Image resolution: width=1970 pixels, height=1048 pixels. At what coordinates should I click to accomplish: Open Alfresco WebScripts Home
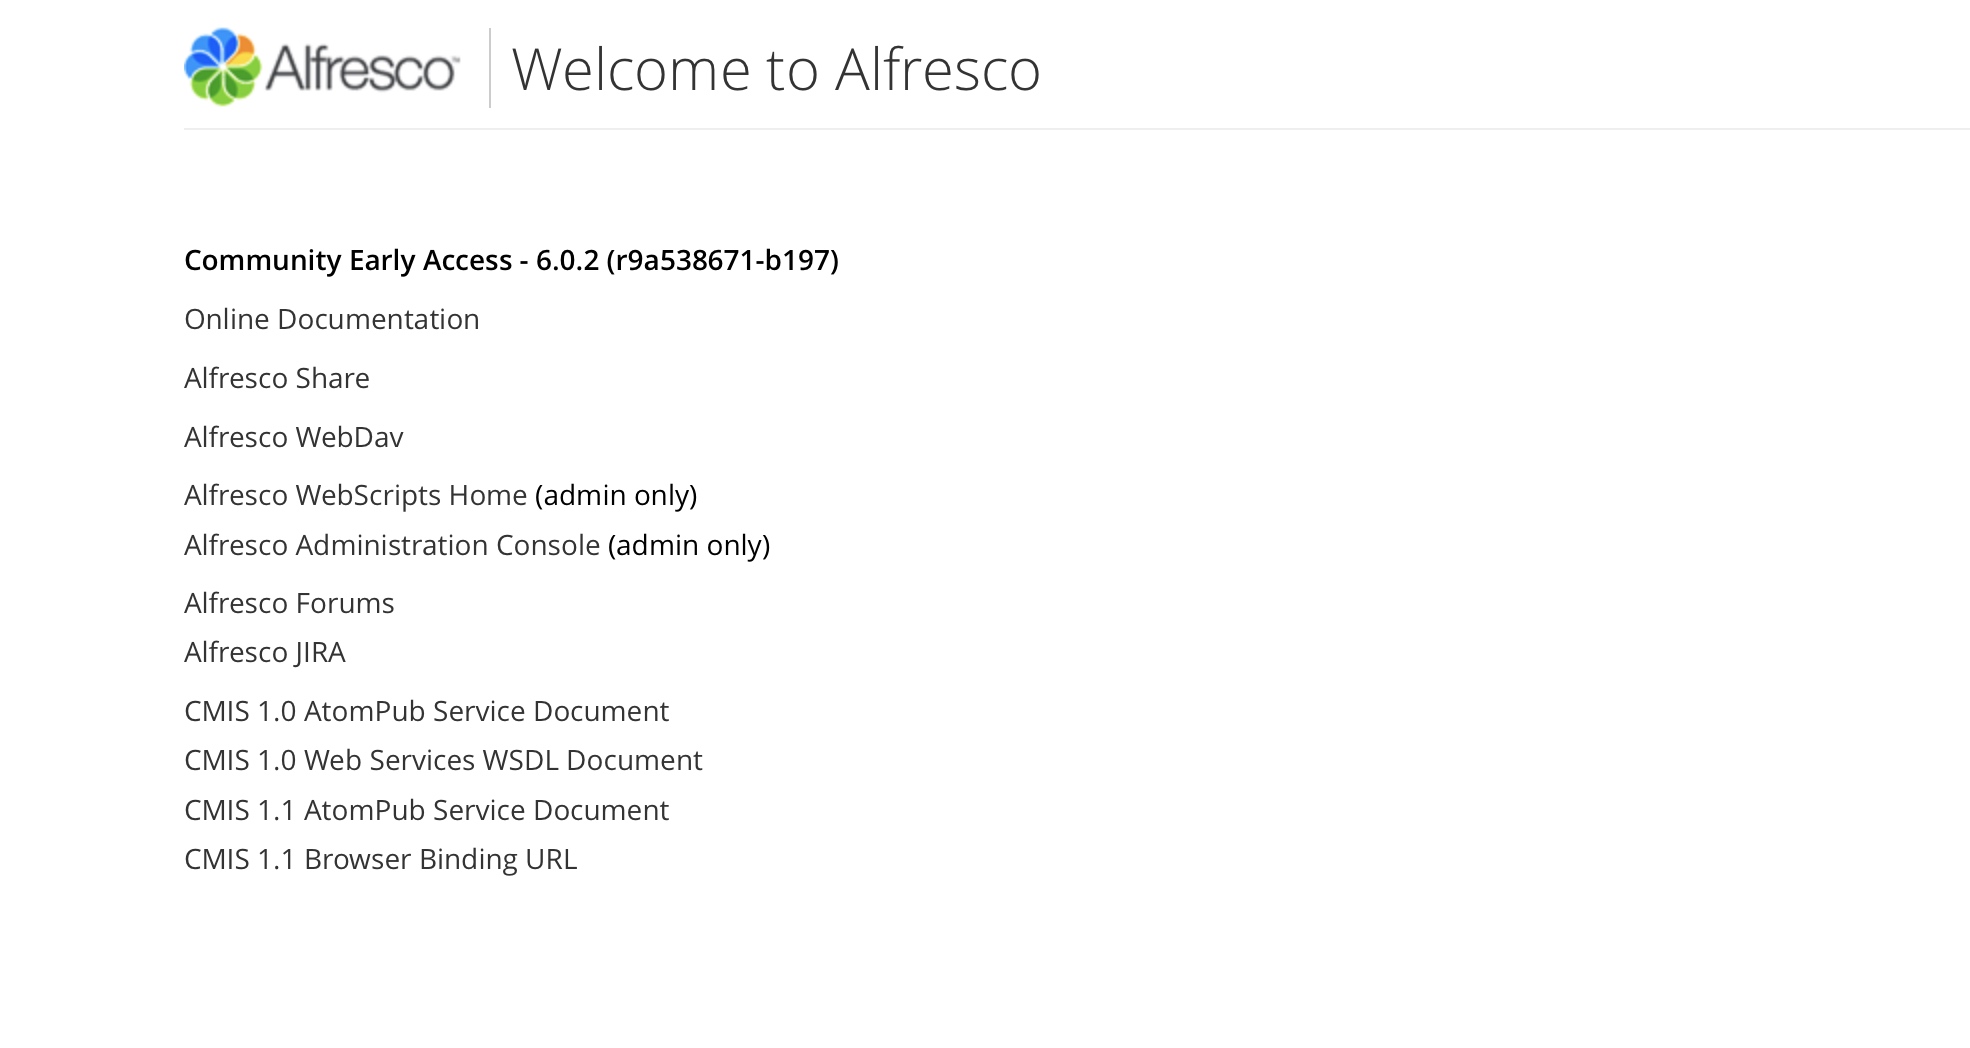[355, 495]
